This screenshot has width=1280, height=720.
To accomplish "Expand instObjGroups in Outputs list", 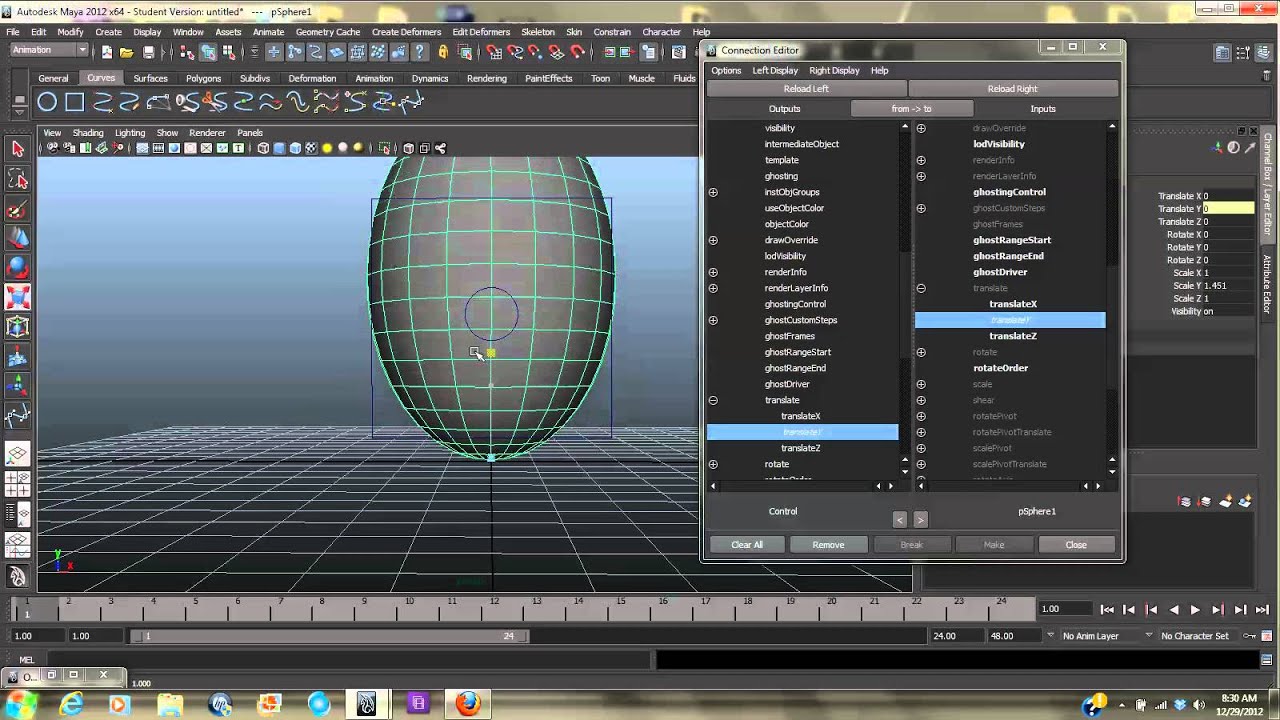I will [713, 192].
